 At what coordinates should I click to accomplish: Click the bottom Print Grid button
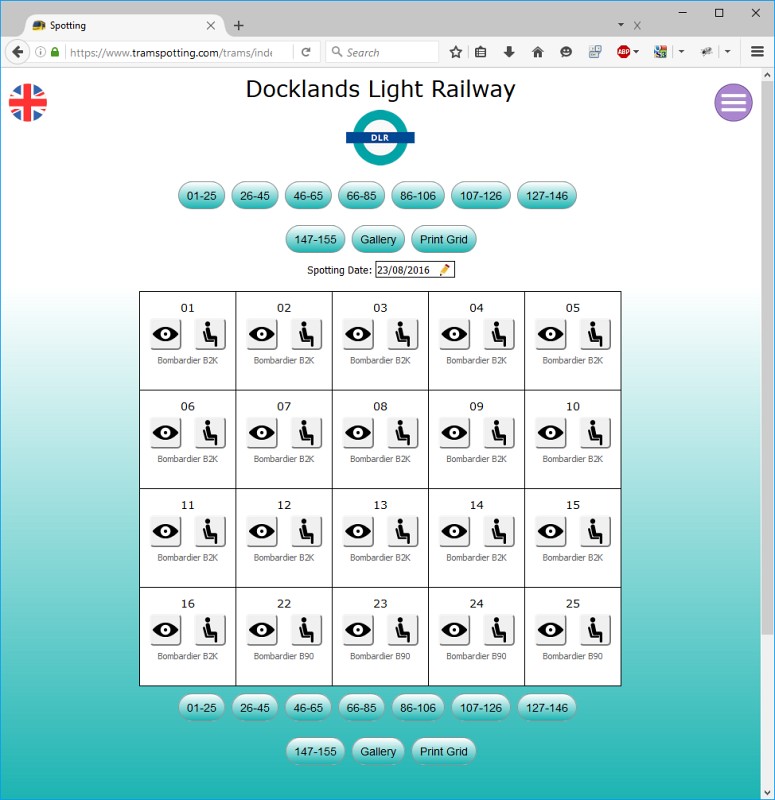[444, 752]
